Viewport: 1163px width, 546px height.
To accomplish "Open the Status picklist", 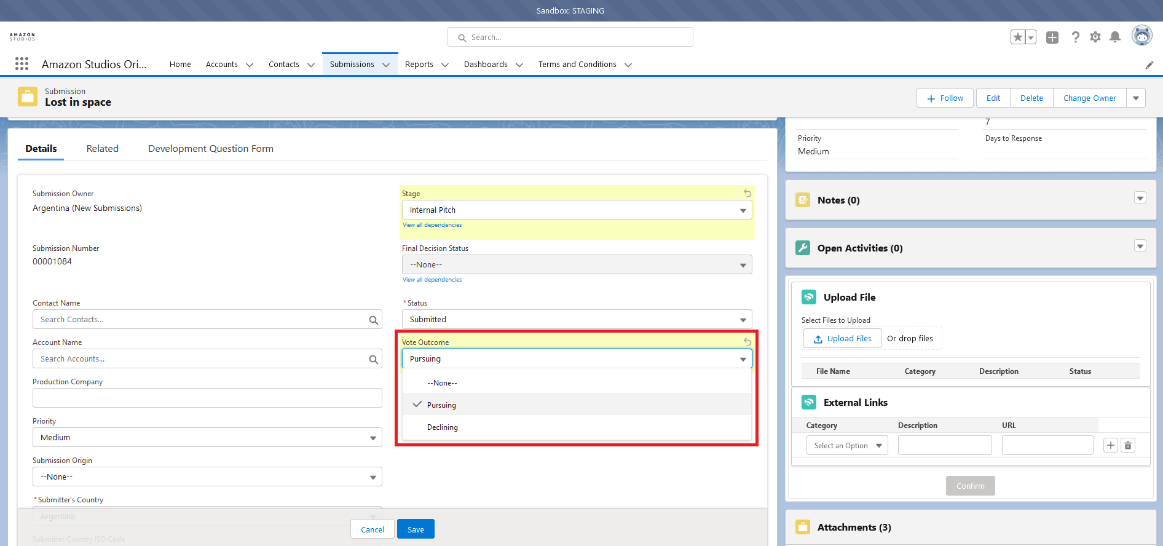I will (x=577, y=319).
